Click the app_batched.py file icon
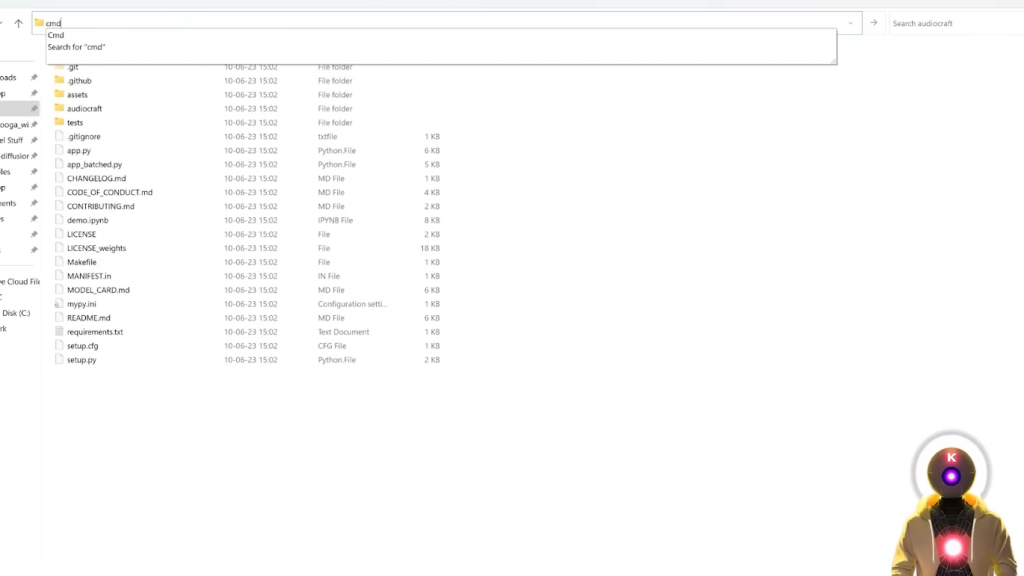The height and width of the screenshot is (576, 1024). 59,164
